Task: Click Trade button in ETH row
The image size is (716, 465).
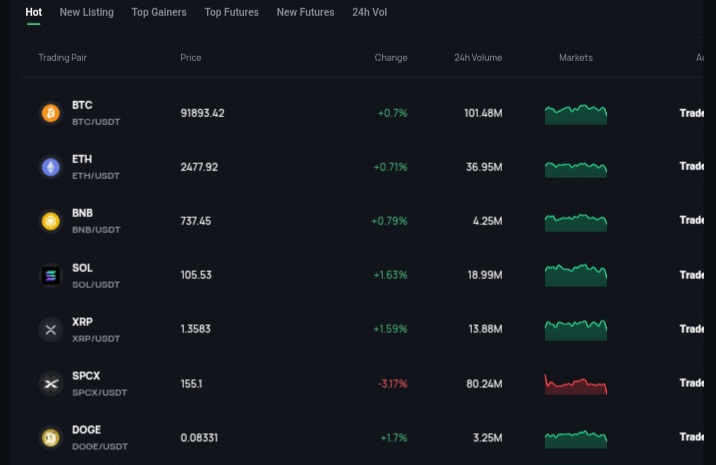Action: click(691, 166)
